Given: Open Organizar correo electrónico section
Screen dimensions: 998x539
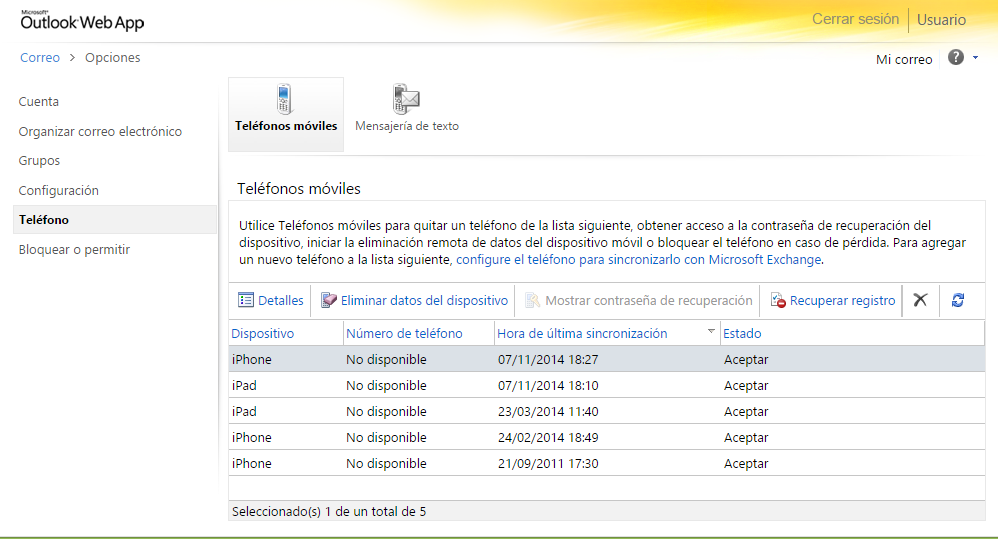Looking at the screenshot, I should 100,131.
